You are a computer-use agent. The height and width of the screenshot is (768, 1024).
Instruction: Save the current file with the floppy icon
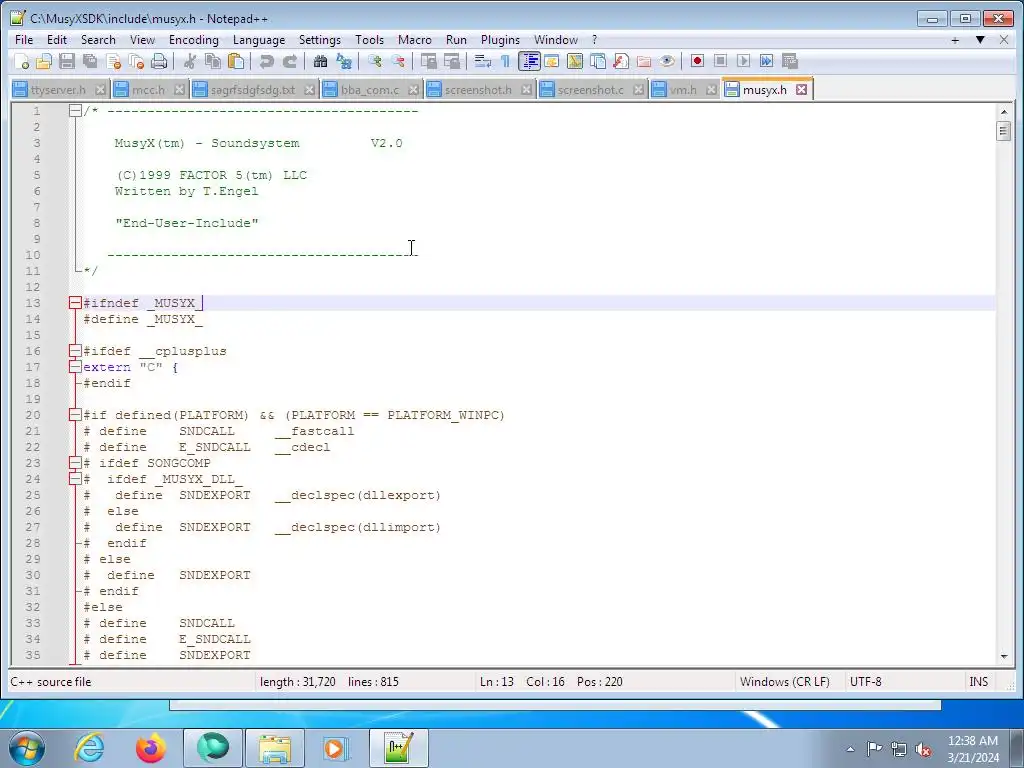click(67, 61)
